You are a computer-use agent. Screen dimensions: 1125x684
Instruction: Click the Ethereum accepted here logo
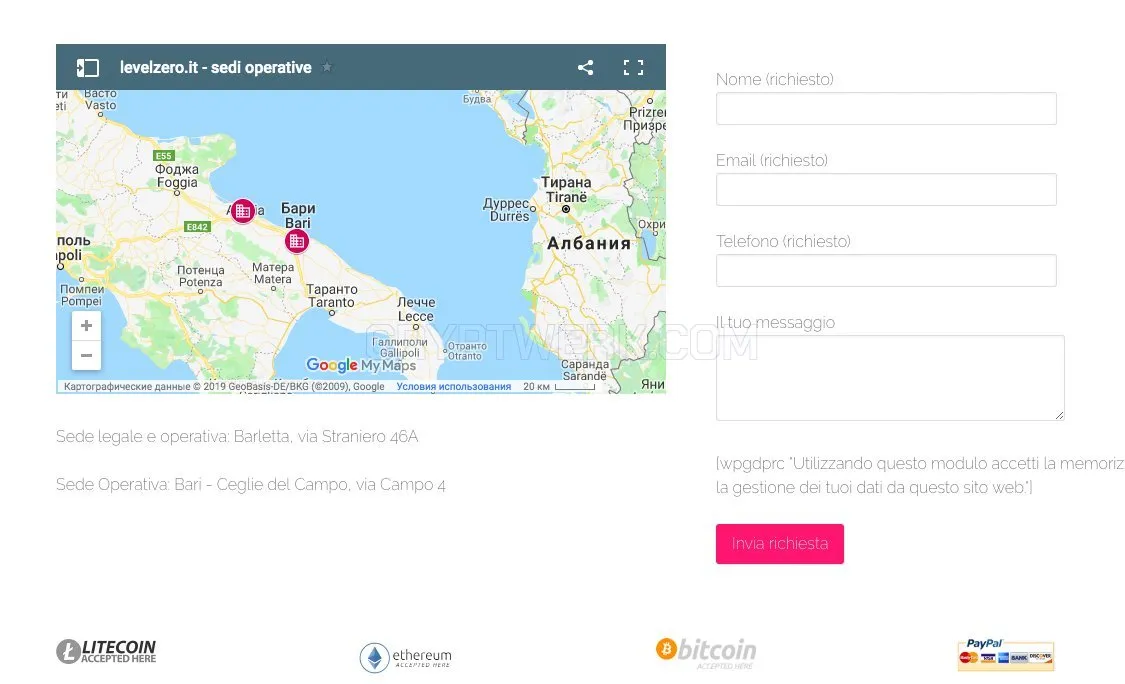click(406, 657)
